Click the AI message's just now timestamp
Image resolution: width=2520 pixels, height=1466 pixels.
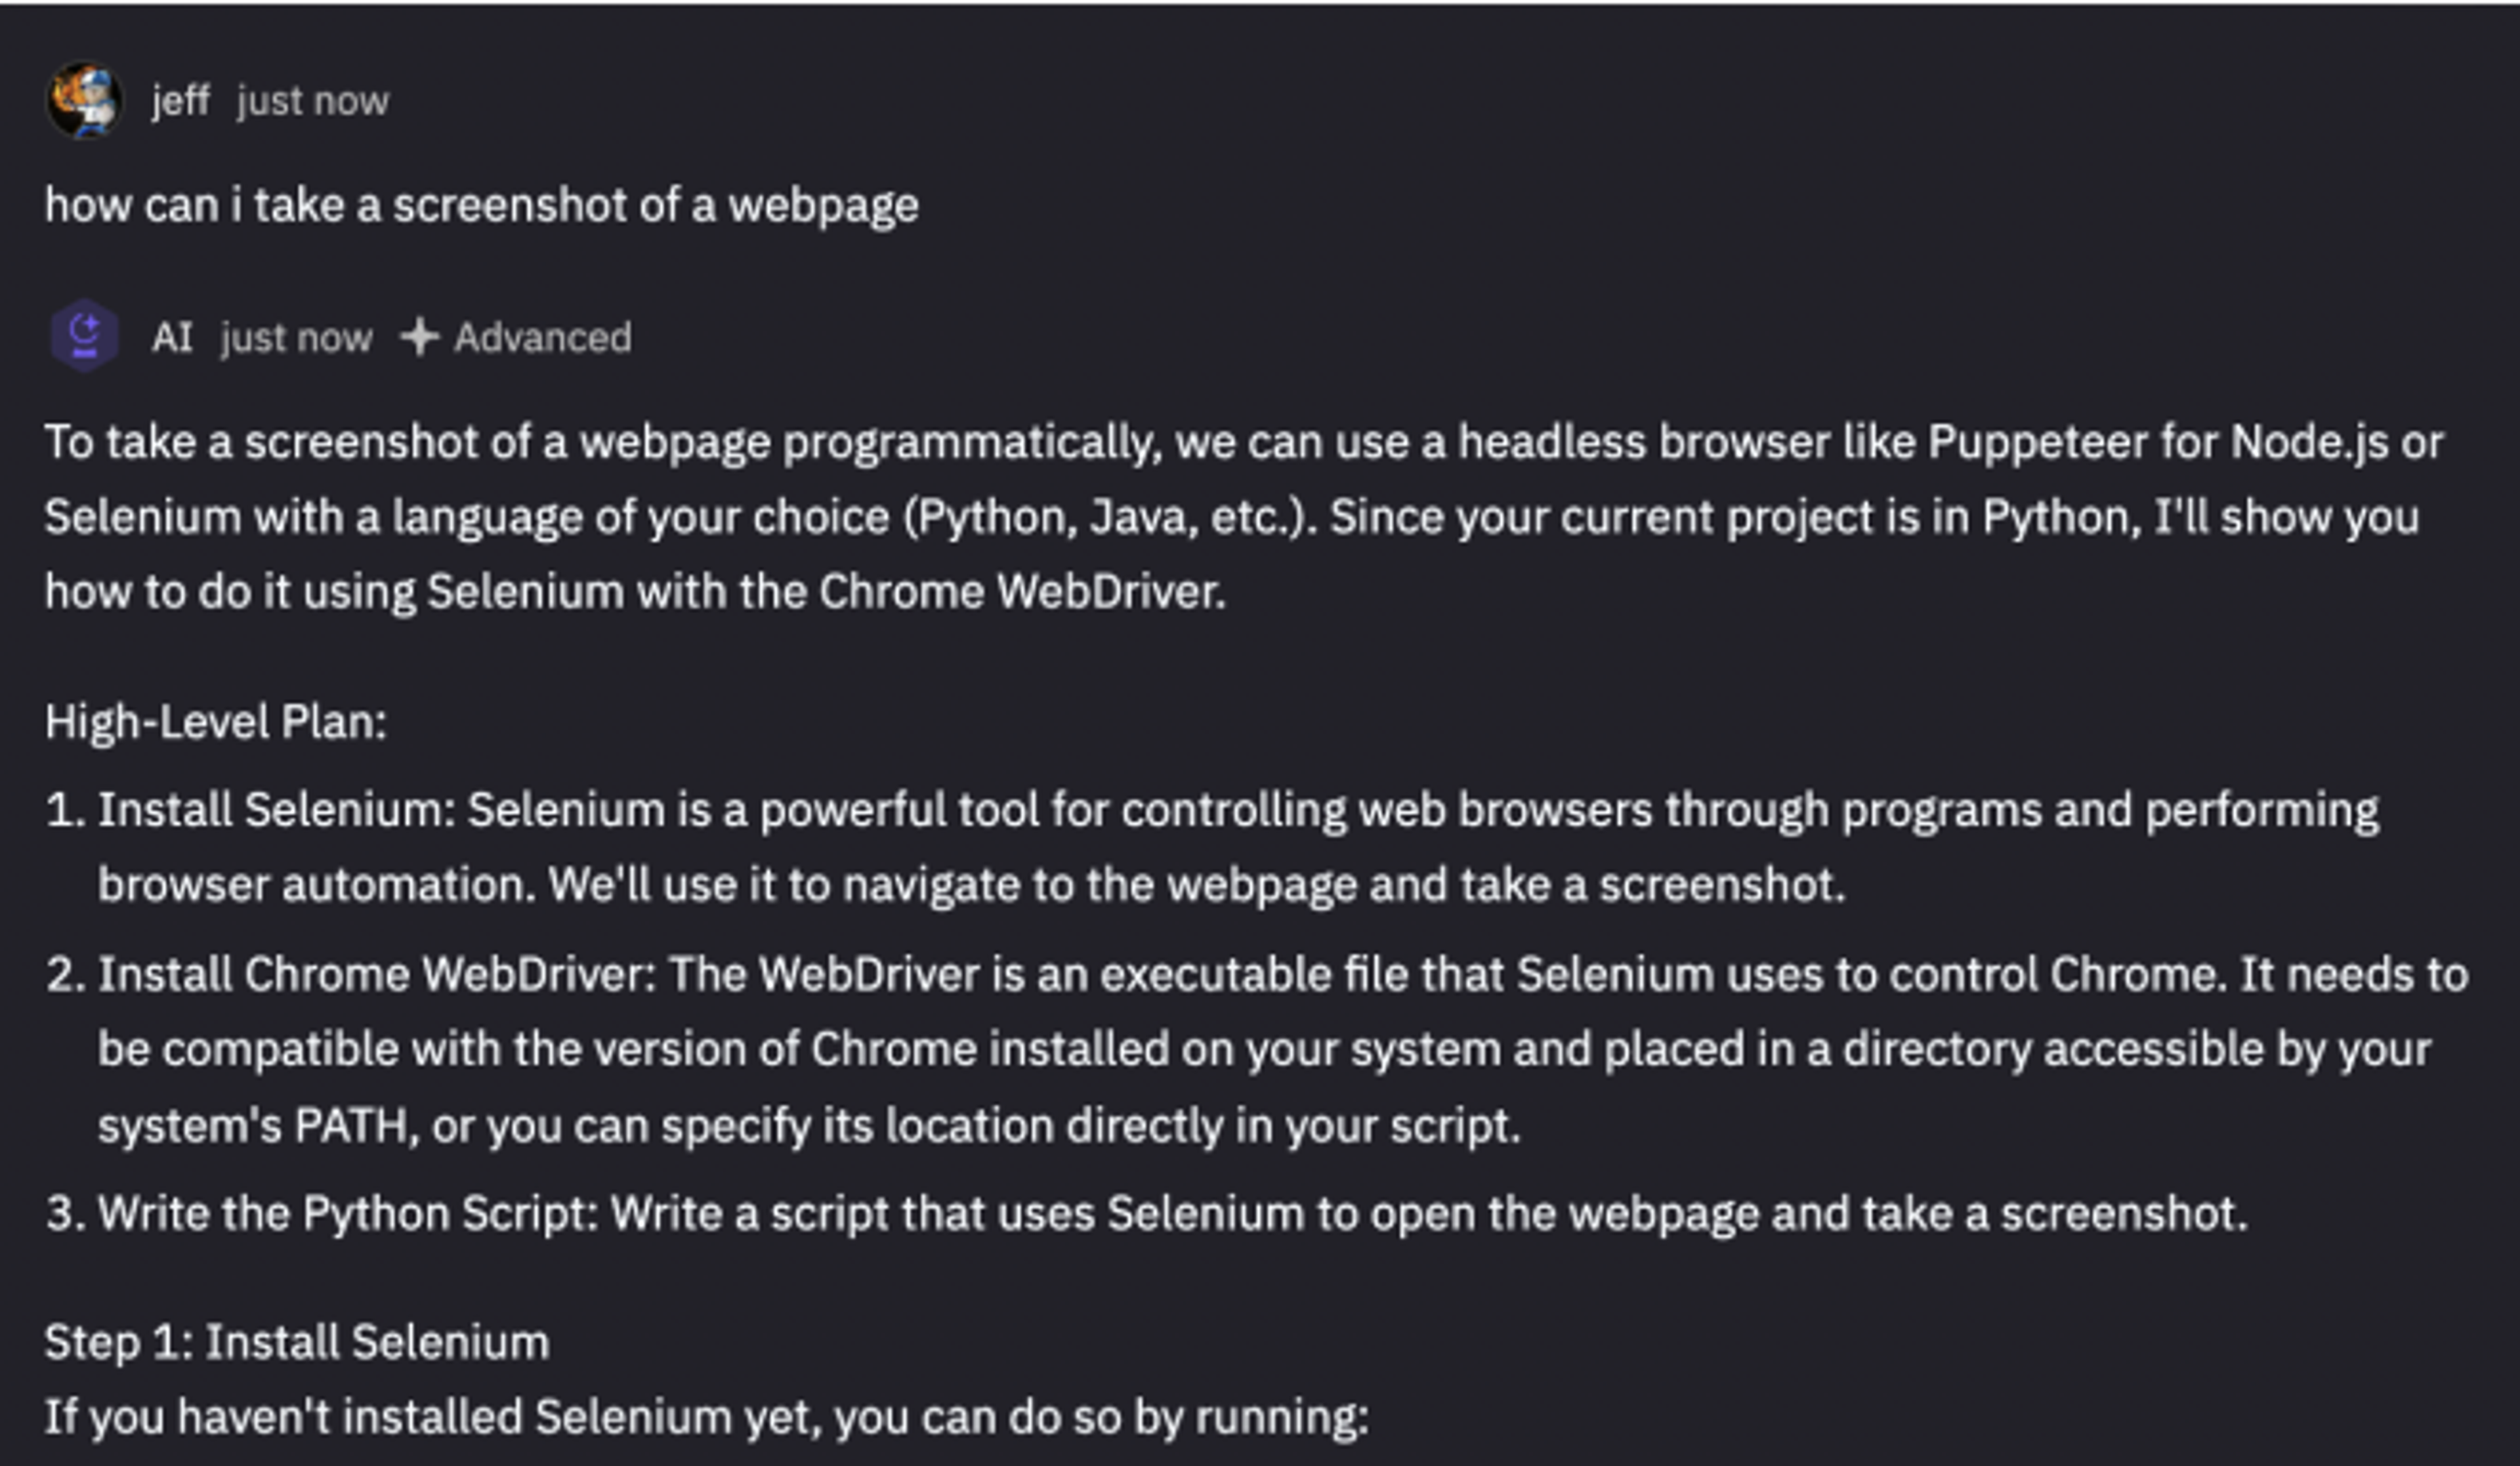296,338
